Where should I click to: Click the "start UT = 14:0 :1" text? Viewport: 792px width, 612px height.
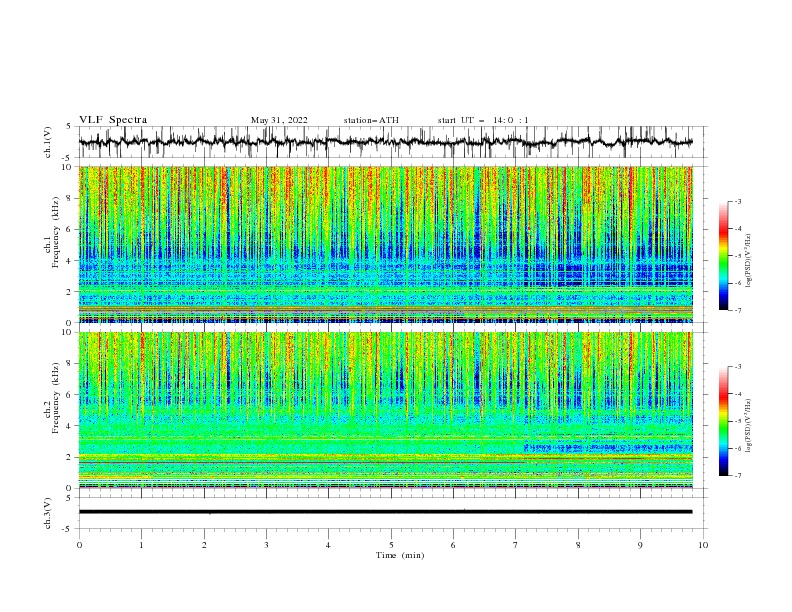tap(483, 120)
